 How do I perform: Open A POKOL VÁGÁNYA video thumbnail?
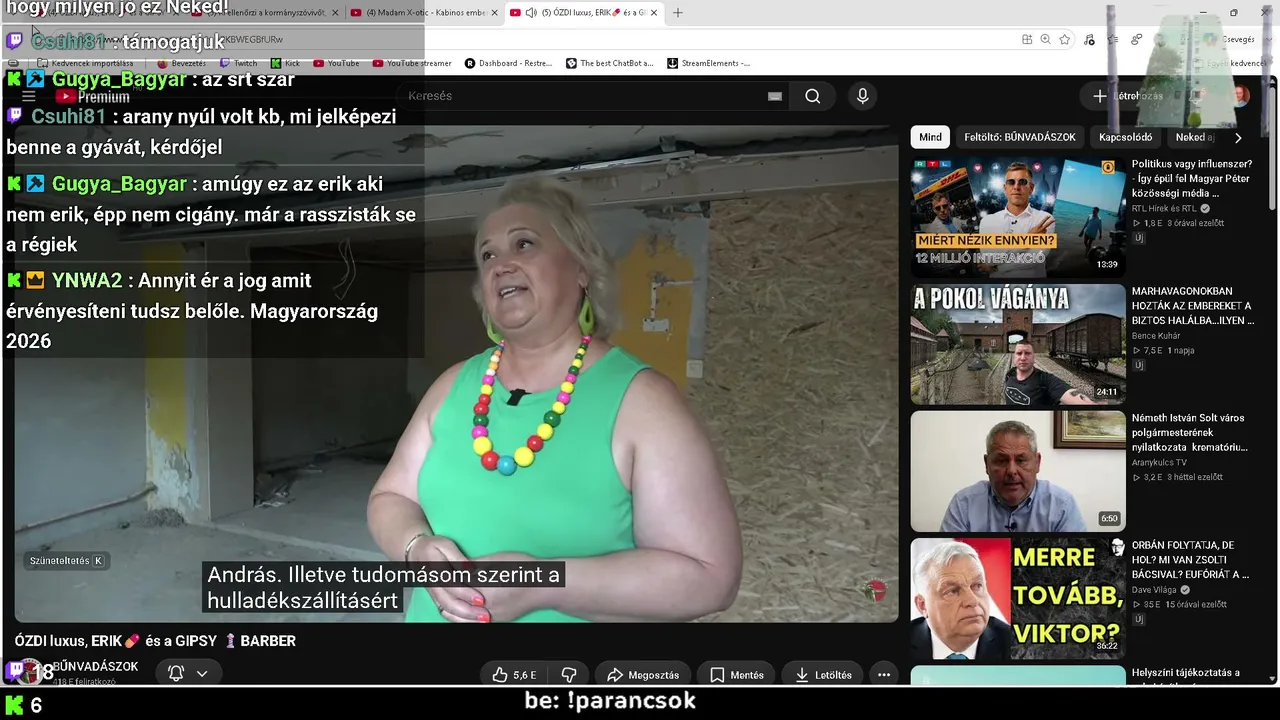coord(1018,343)
